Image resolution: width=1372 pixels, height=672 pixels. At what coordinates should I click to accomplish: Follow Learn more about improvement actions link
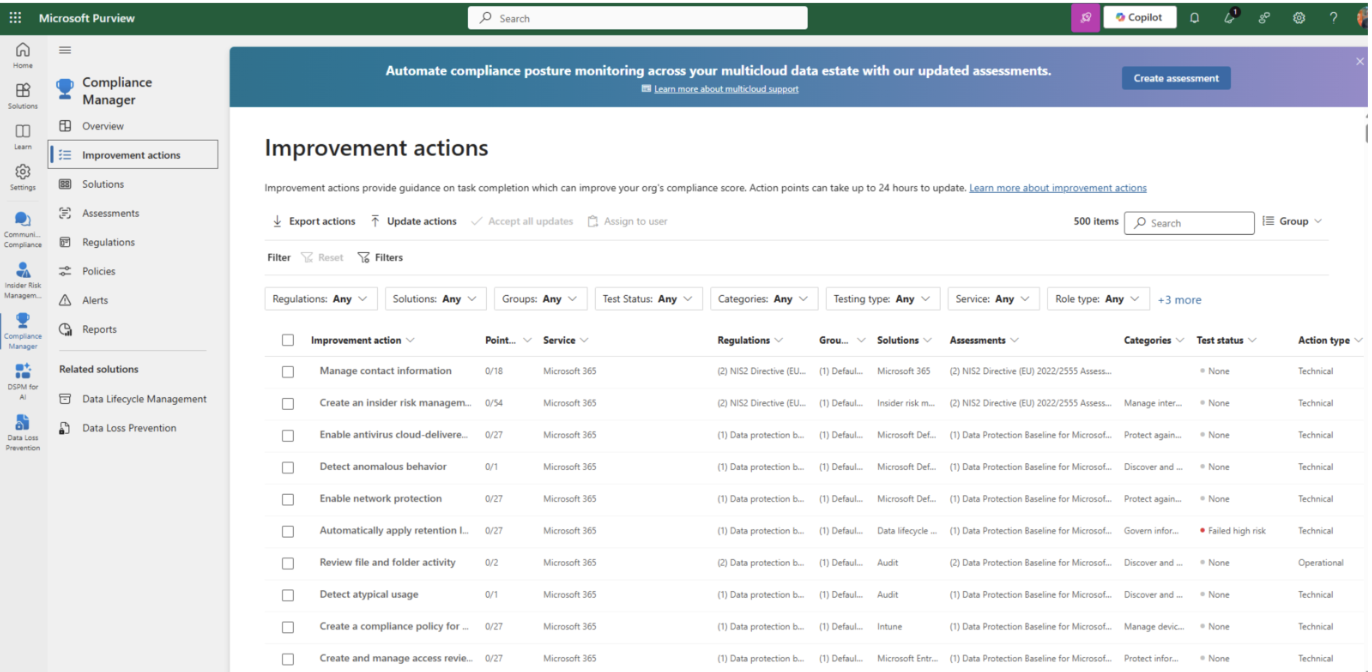coord(1058,188)
